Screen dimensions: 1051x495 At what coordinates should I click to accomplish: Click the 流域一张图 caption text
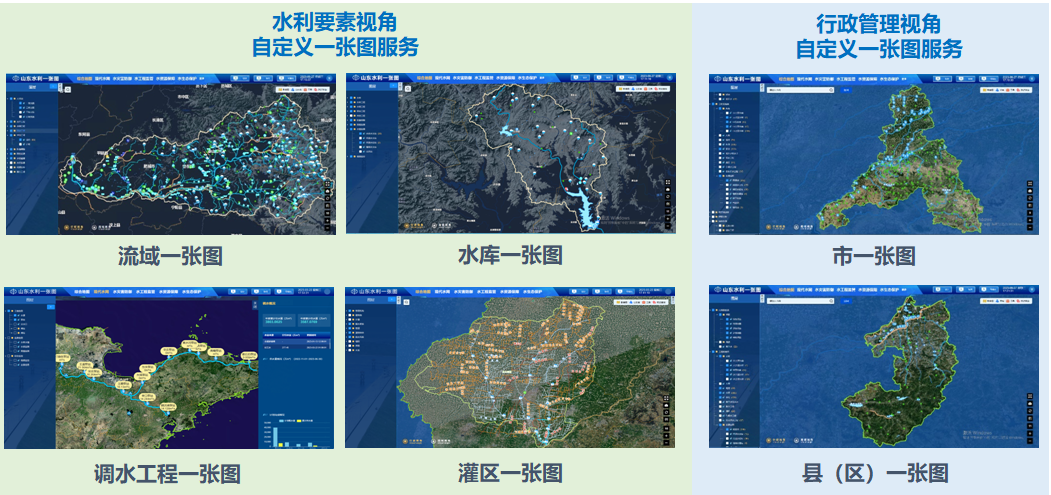(170, 256)
